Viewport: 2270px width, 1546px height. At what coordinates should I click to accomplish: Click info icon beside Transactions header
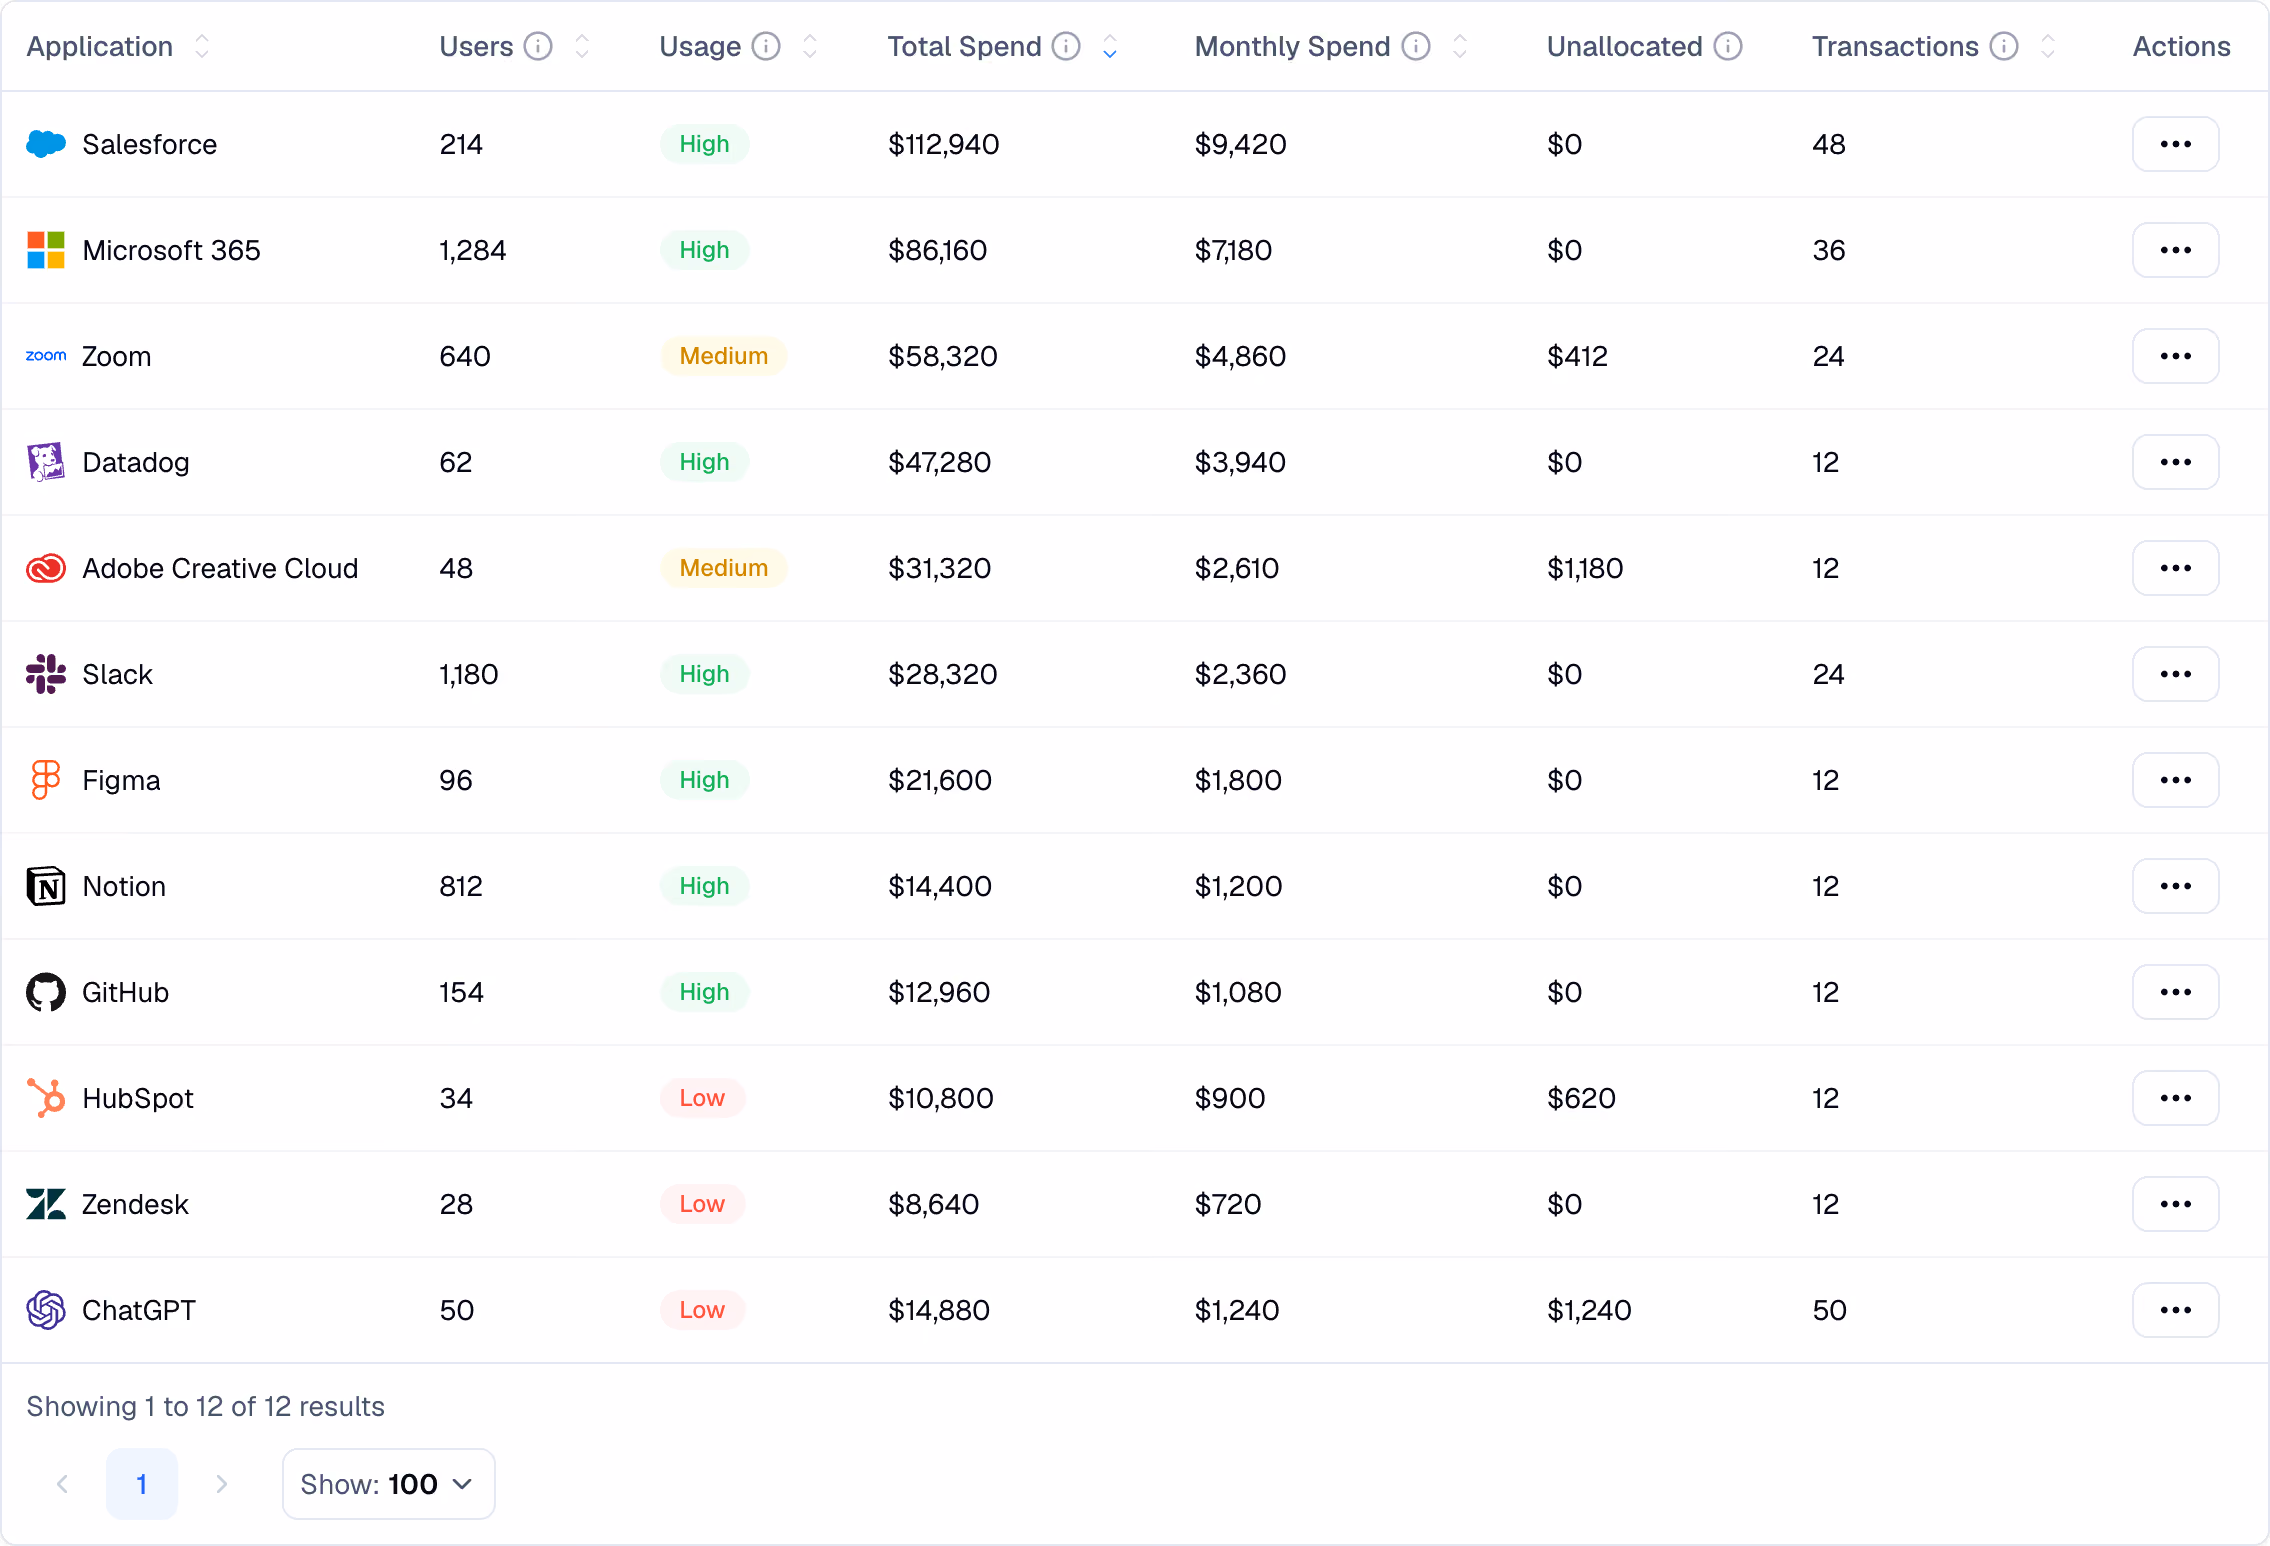click(x=2004, y=46)
